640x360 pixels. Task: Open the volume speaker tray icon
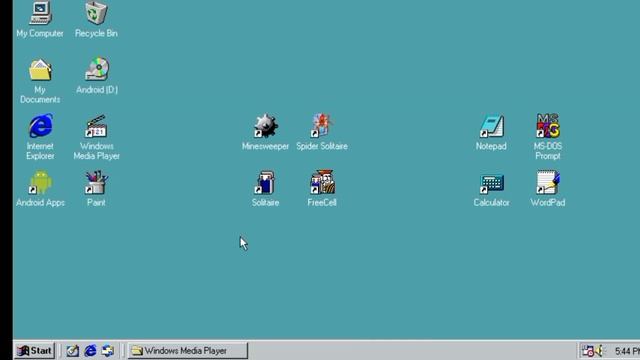[x=600, y=351]
